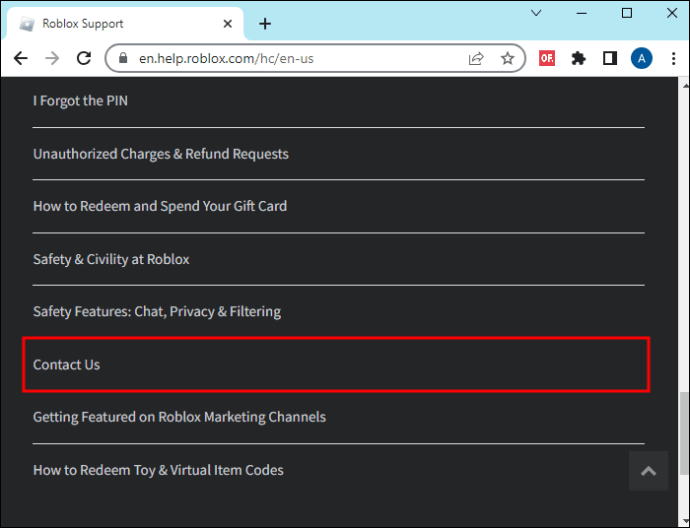690x528 pixels.
Task: Open a new tab with the plus button
Action: pos(265,24)
